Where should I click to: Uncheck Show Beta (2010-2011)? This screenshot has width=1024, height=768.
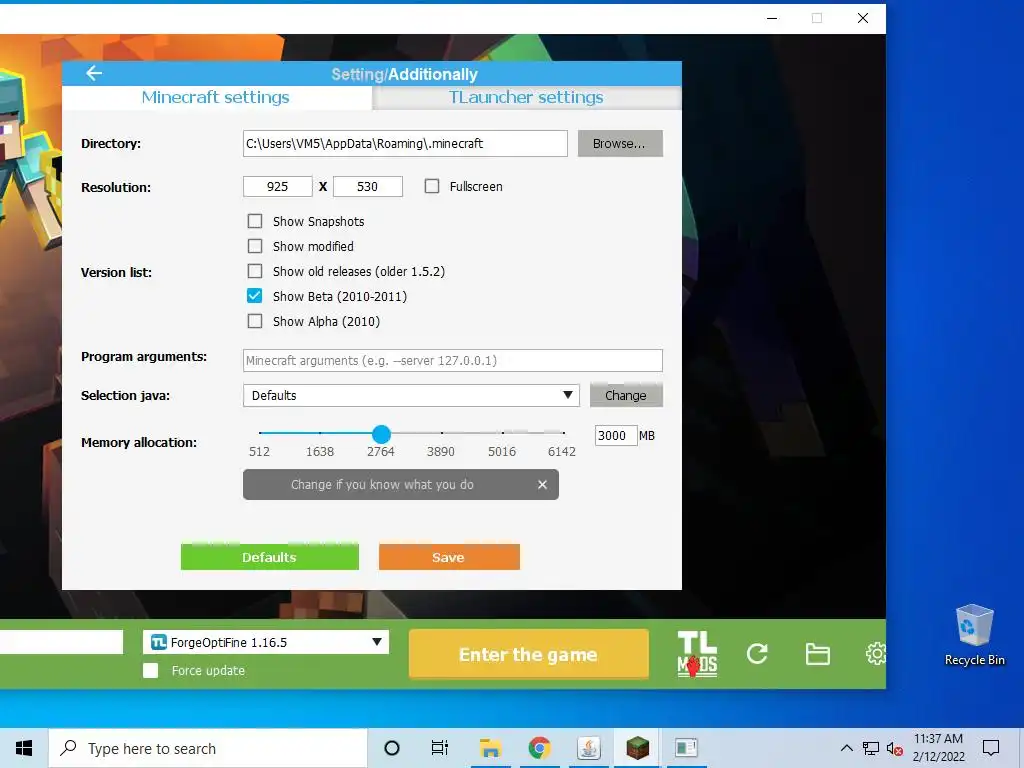click(255, 296)
